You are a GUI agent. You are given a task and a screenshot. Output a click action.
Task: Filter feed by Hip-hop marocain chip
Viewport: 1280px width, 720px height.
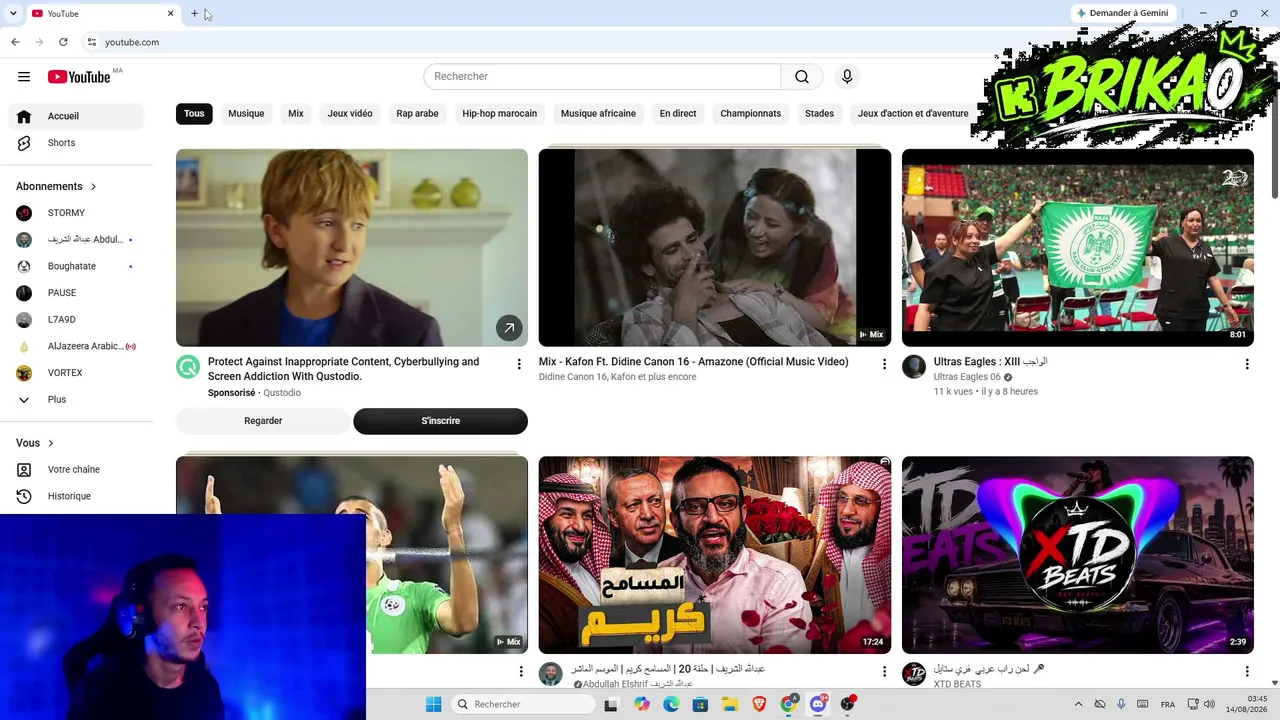point(500,113)
